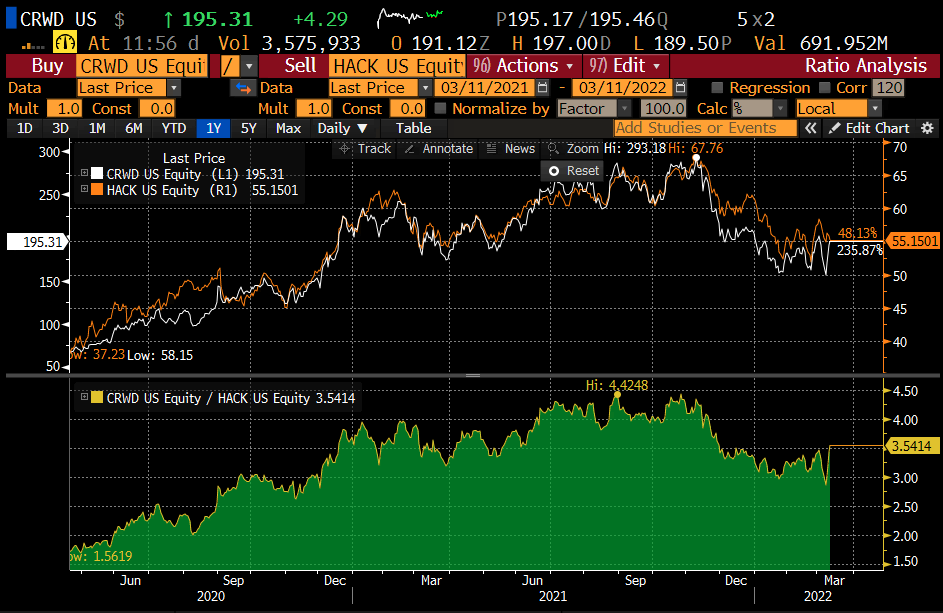Select the 1M range tab

[x=97, y=128]
